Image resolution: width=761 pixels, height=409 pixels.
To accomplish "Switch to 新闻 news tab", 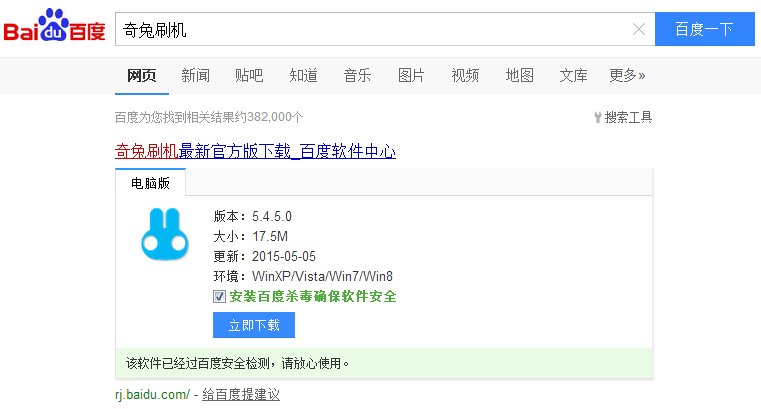I will coord(195,75).
